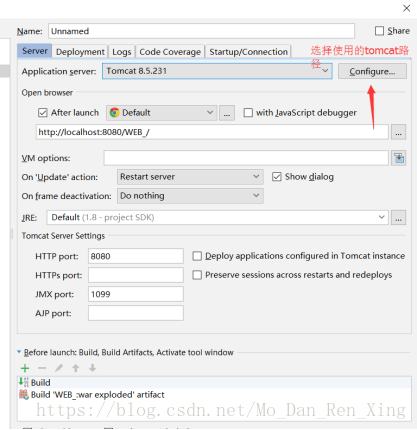Toggle the Share checkbox
Viewport: 417px width, 430px height.
(x=379, y=31)
